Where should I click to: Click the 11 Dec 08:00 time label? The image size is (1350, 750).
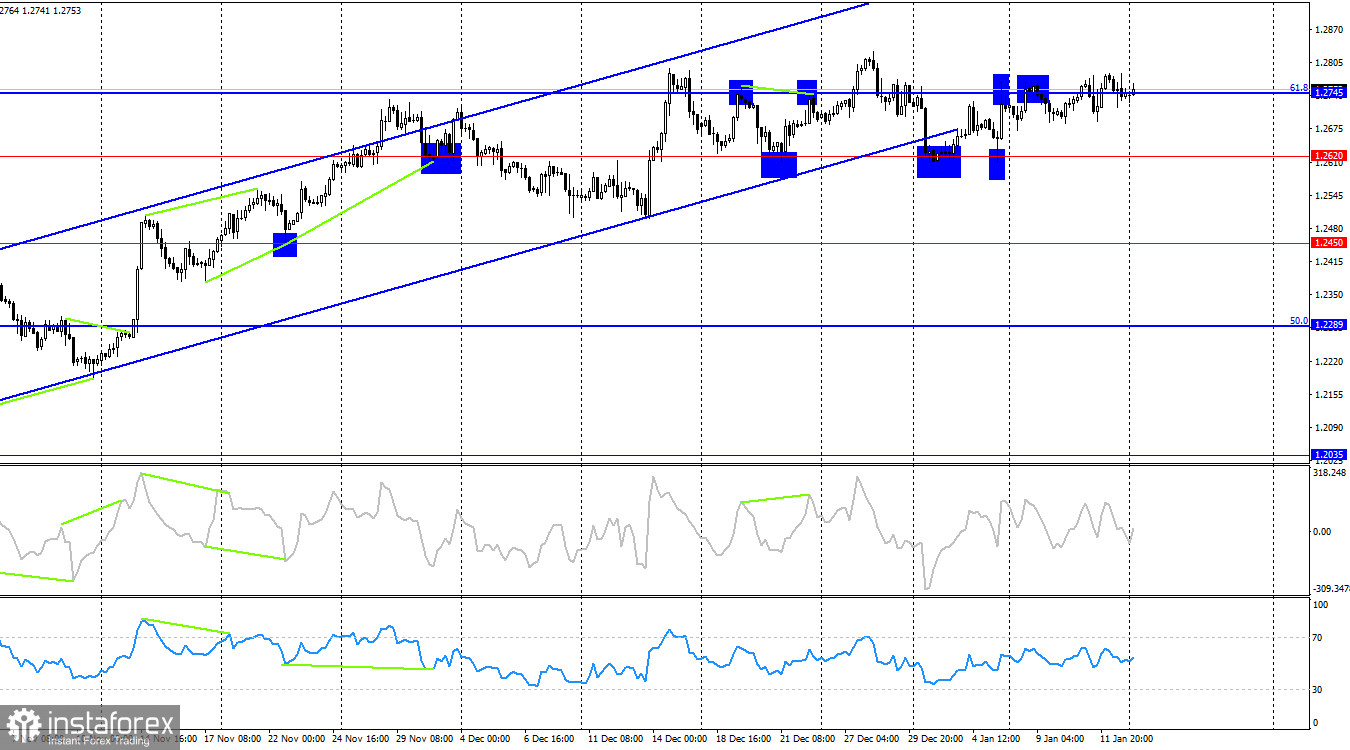[617, 739]
